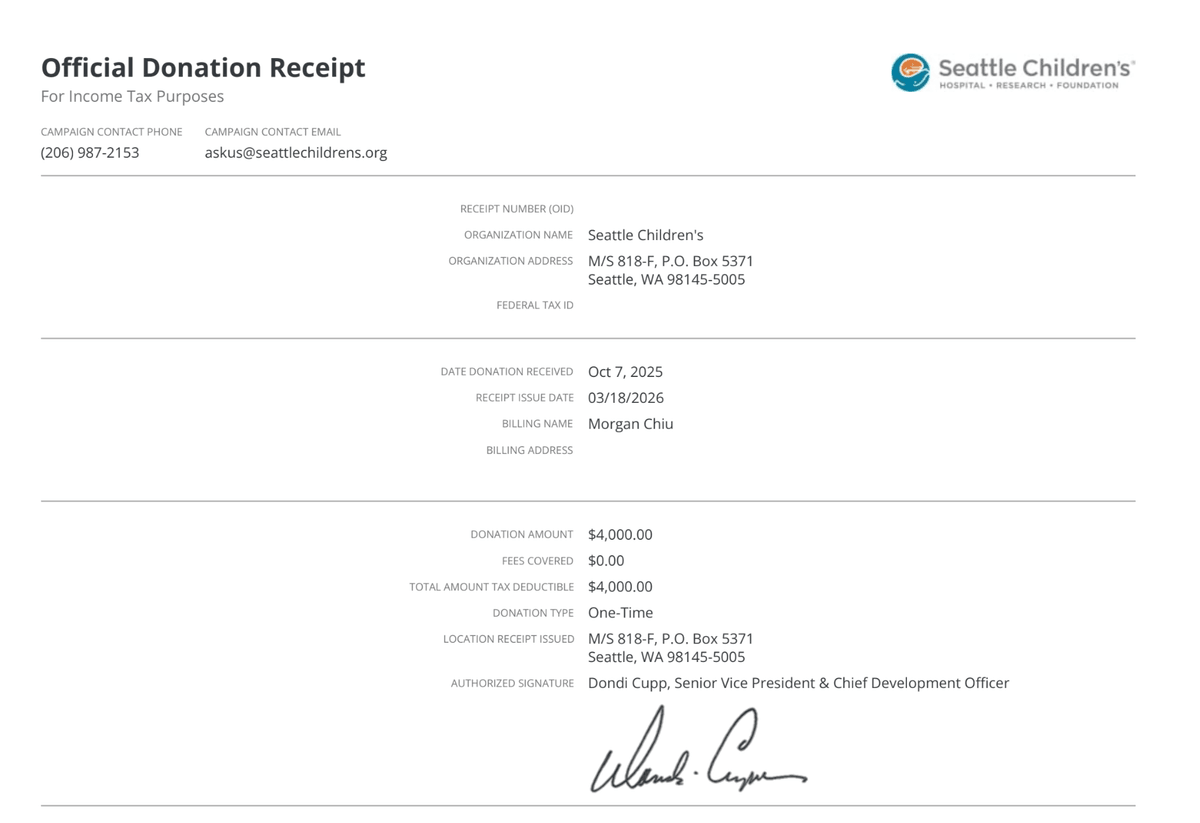Click the Fees Covered label

tap(538, 561)
